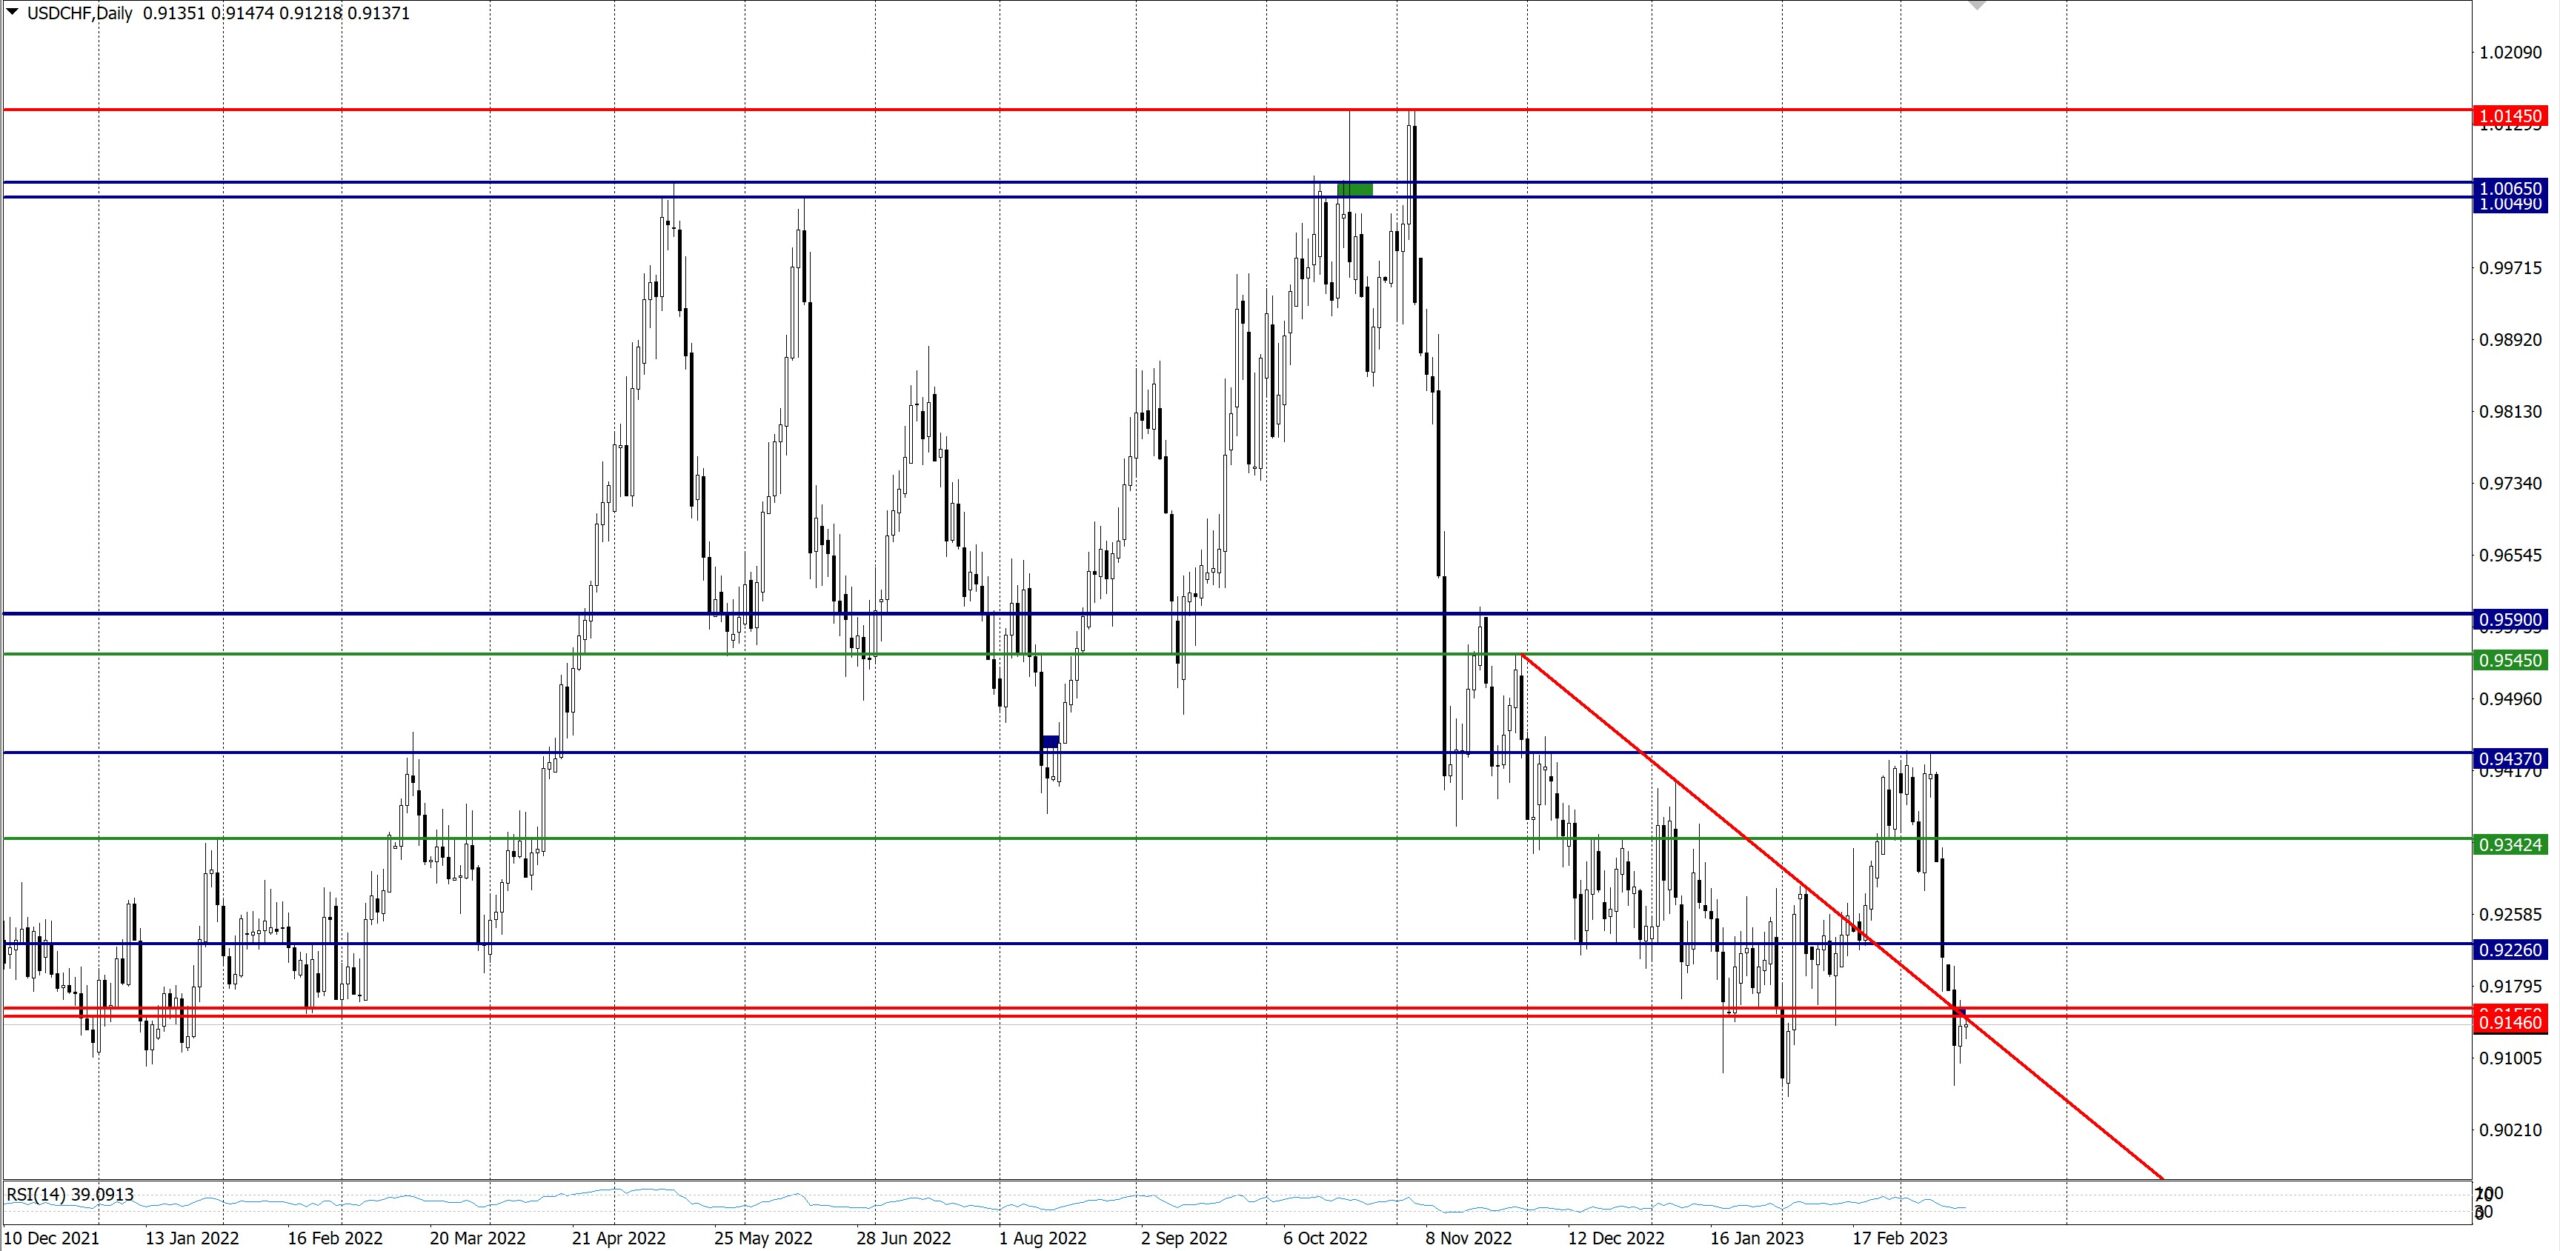
Task: Click the 17 Feb 2023 date label
Action: coord(1899,1238)
